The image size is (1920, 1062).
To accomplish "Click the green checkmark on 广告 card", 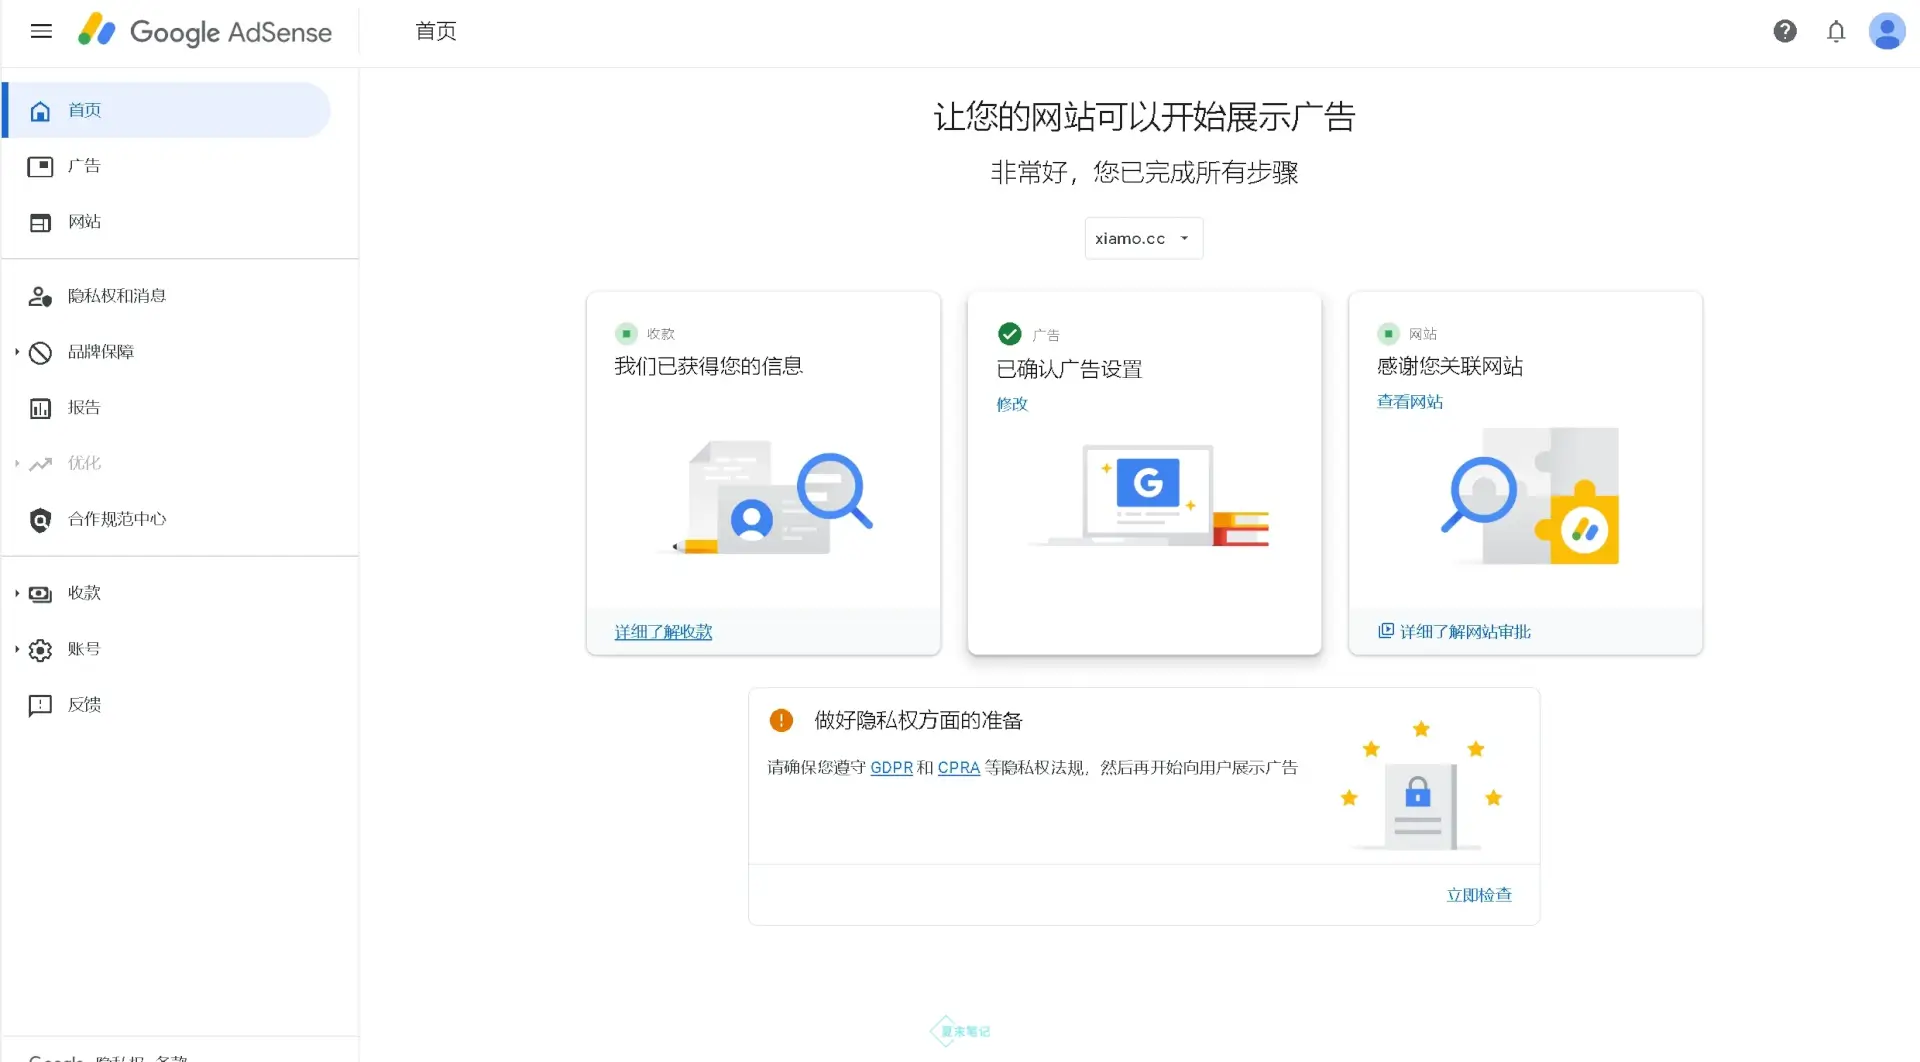I will coord(1009,334).
